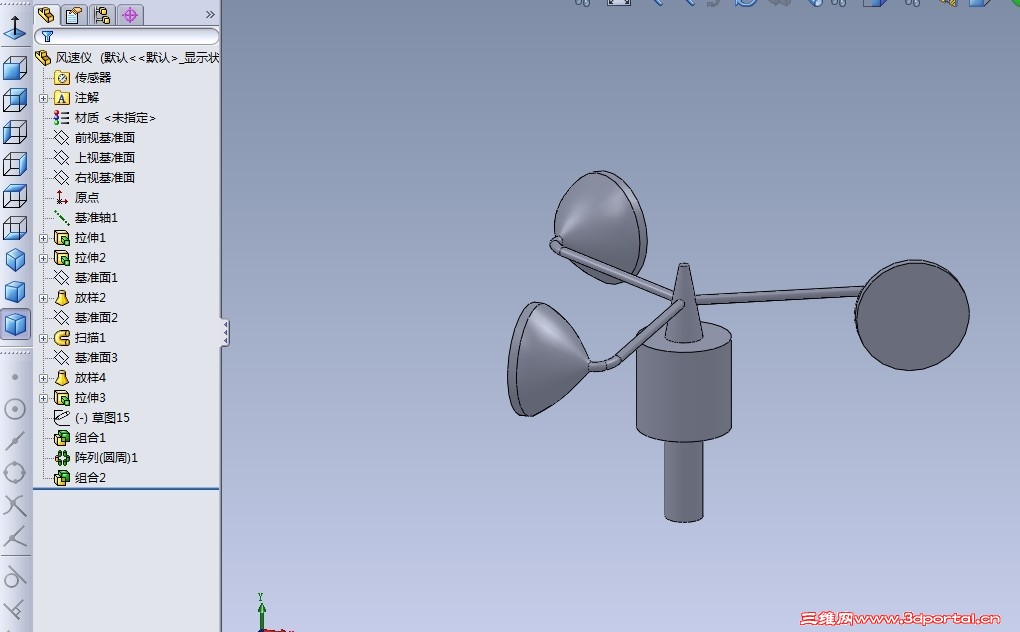Click the 扫描1 feature label
The height and width of the screenshot is (632, 1020).
pos(90,338)
